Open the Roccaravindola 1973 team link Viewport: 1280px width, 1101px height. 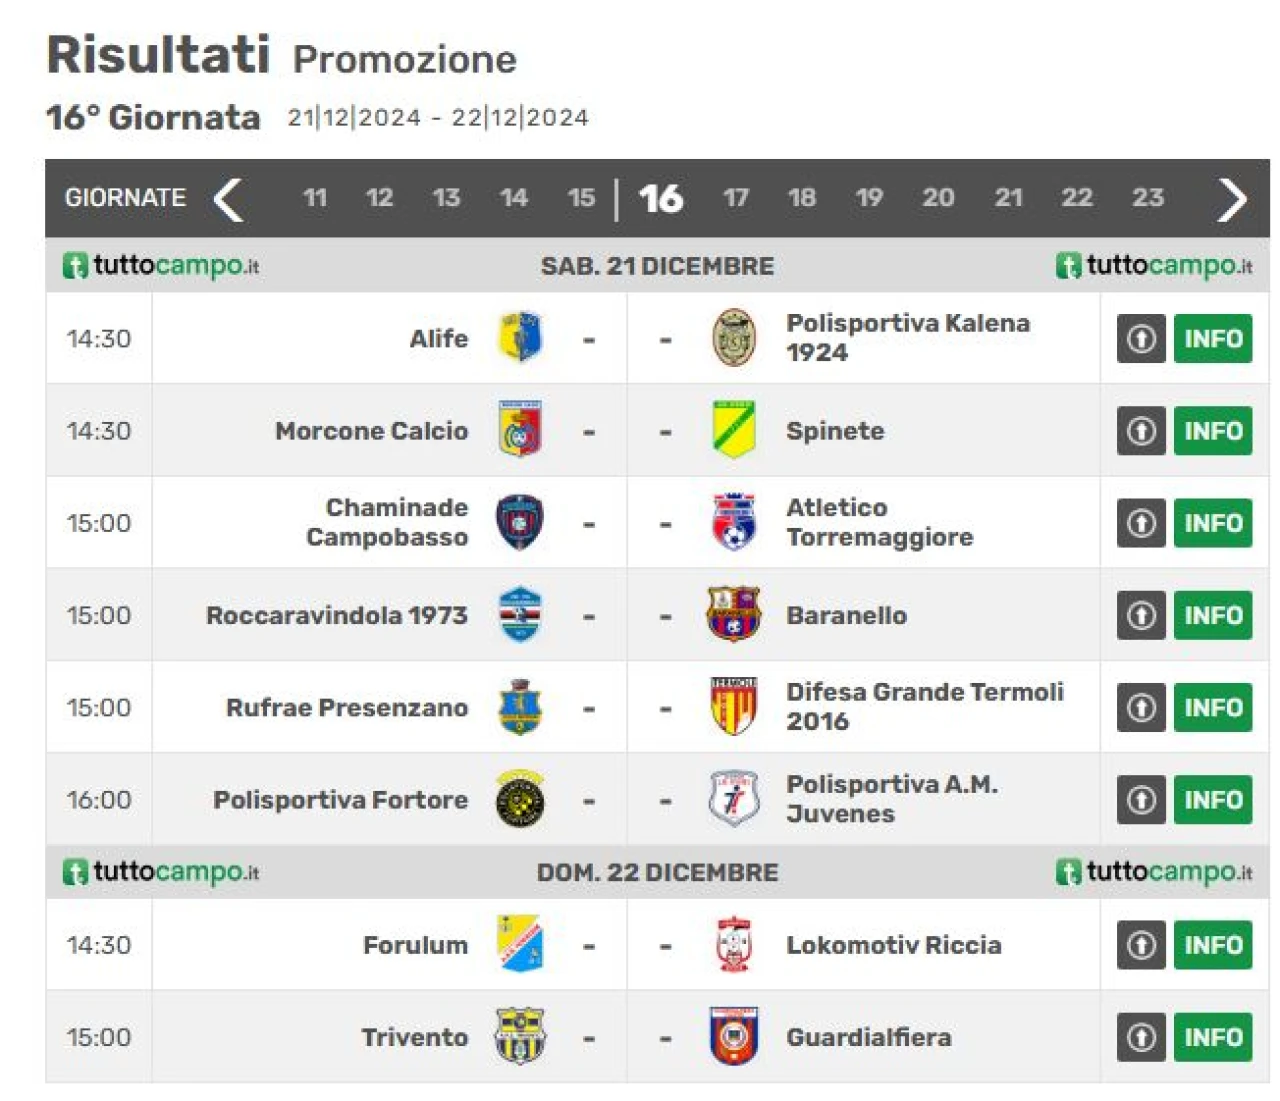[337, 615]
